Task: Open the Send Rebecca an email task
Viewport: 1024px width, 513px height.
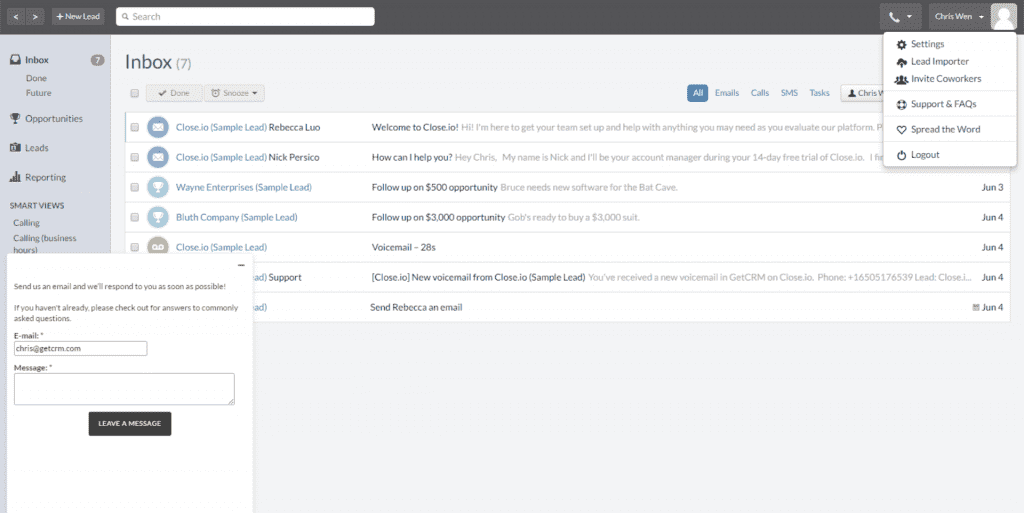Action: (x=416, y=307)
